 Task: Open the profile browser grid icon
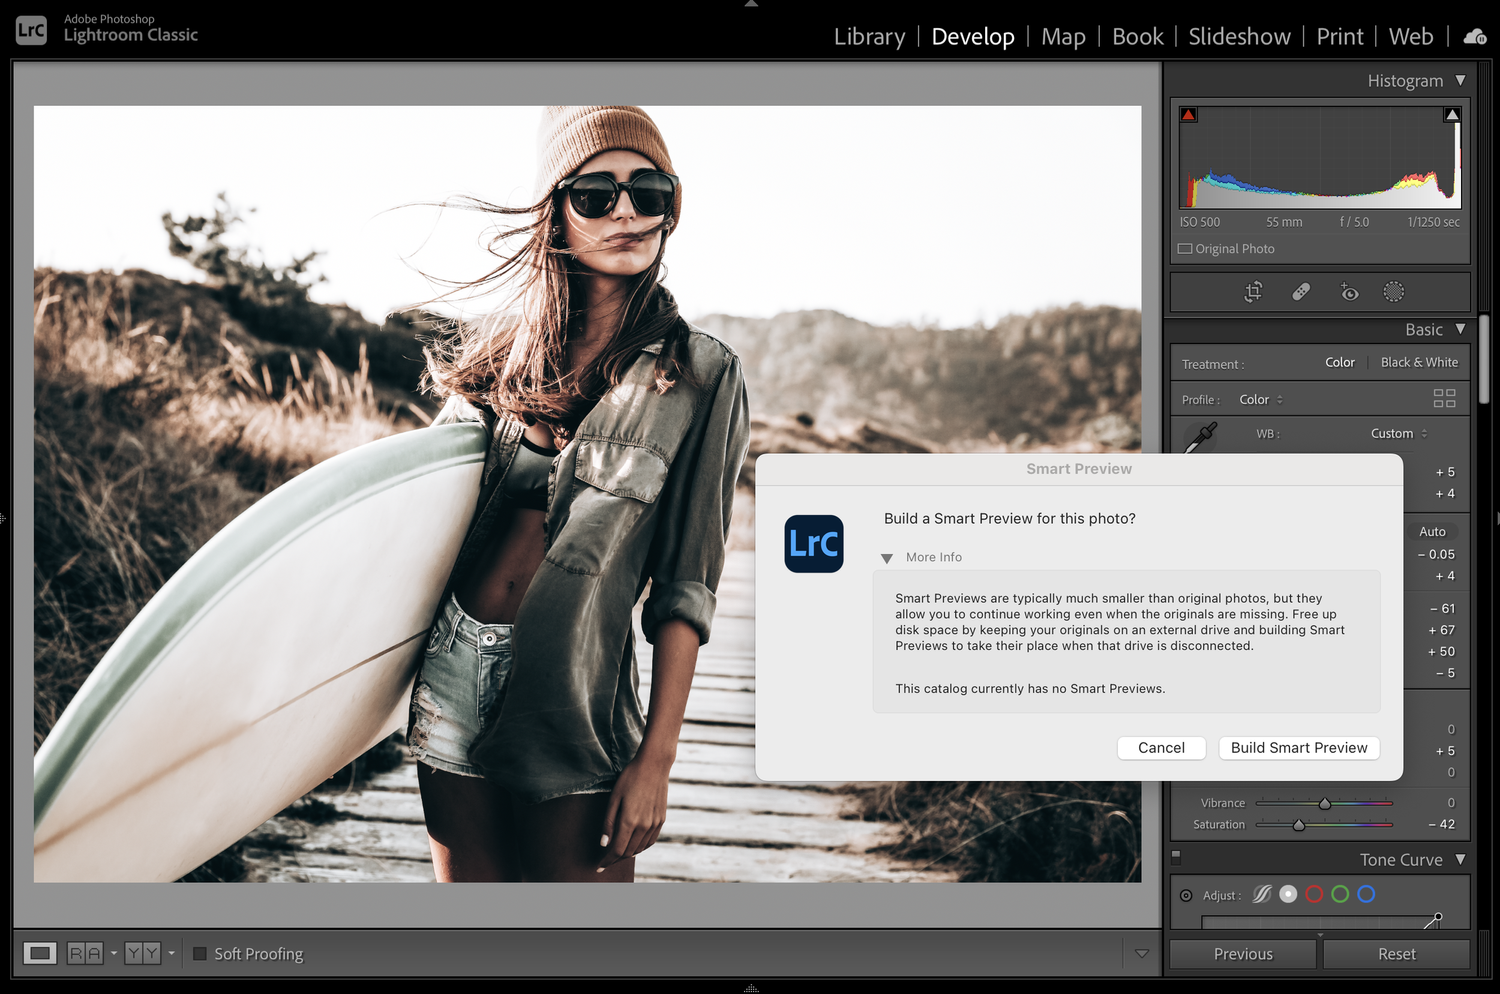pos(1444,398)
